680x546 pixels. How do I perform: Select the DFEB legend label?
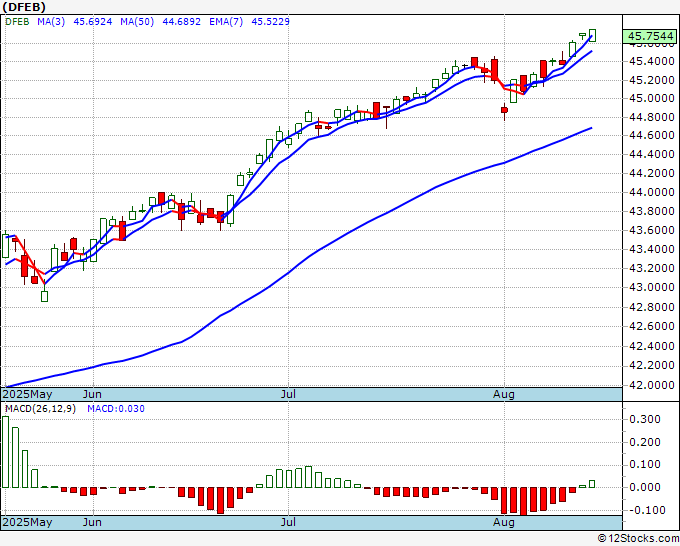[x=17, y=22]
